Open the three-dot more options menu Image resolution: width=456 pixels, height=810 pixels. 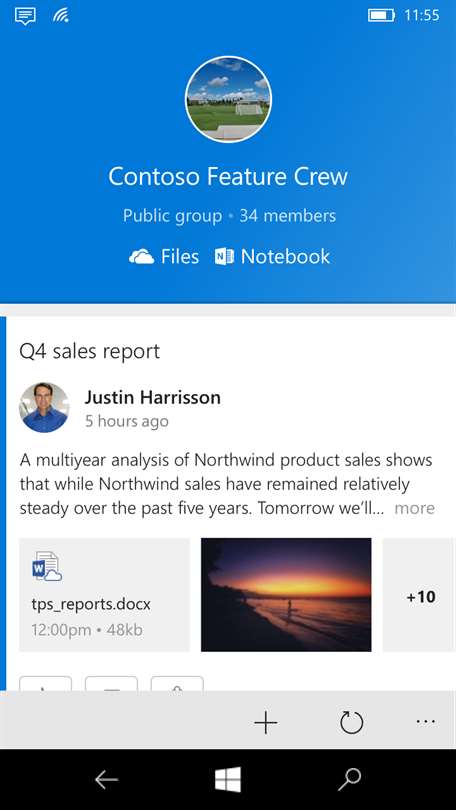[426, 722]
